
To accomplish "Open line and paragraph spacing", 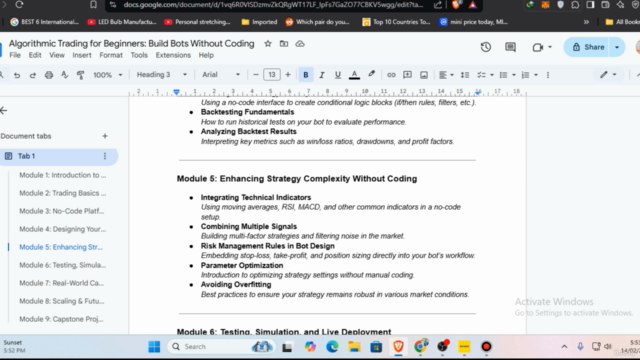I will click(464, 75).
